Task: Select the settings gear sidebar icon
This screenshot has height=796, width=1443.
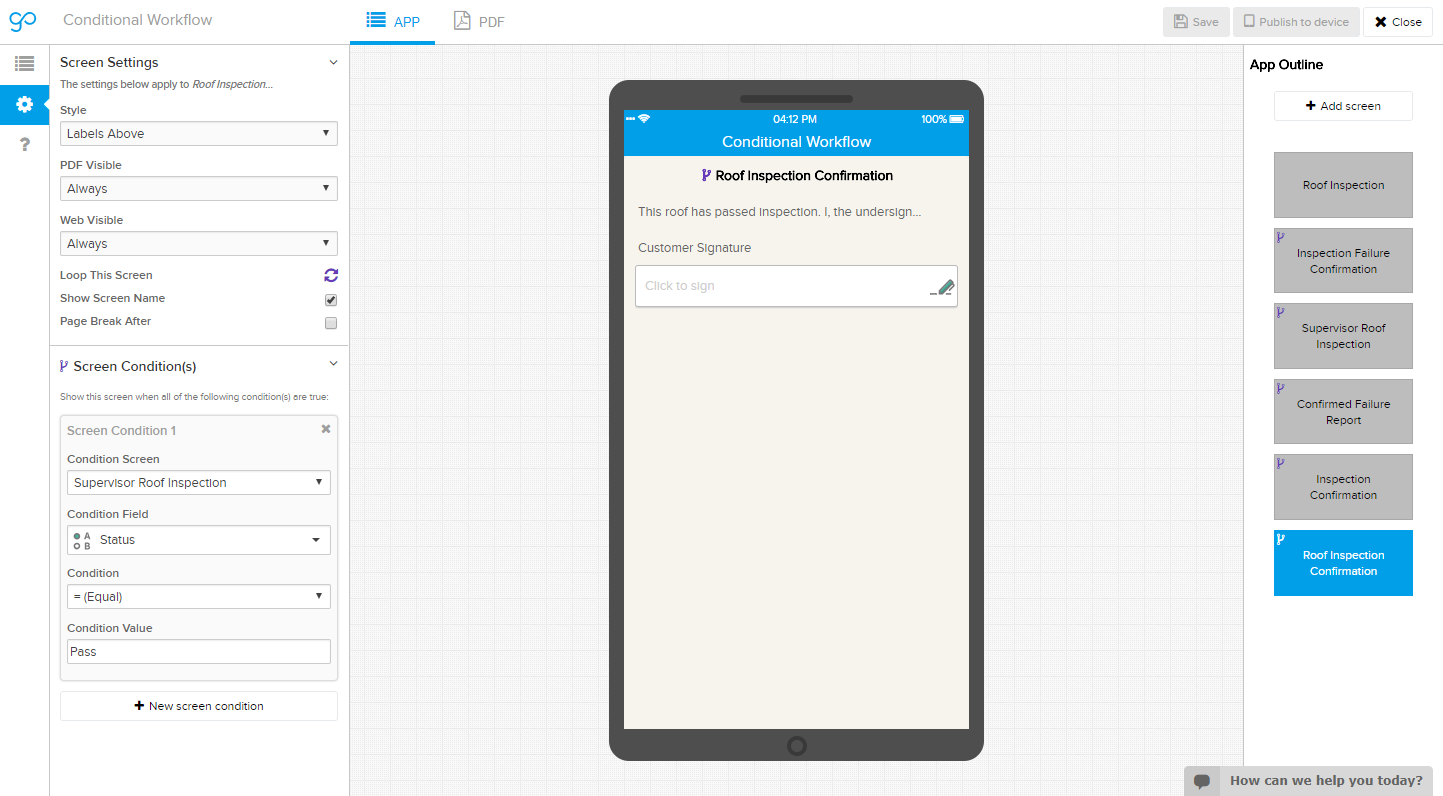Action: [x=24, y=104]
